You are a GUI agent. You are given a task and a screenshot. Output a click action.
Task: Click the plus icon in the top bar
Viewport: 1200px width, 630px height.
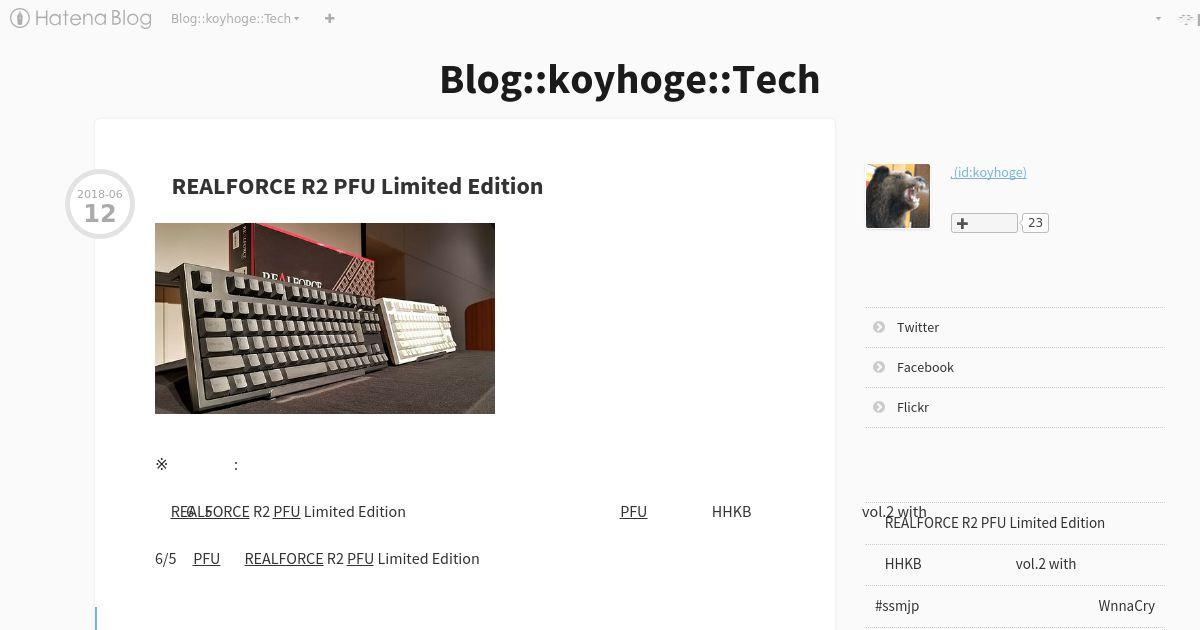[x=329, y=18]
